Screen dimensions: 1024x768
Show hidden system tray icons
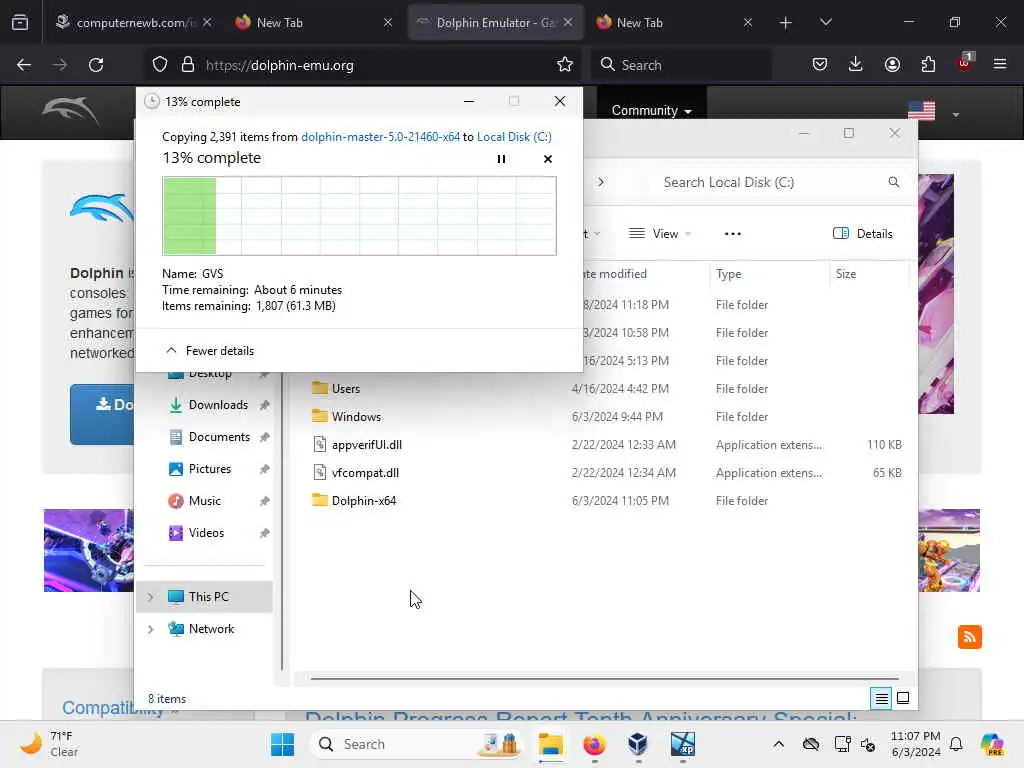click(778, 744)
